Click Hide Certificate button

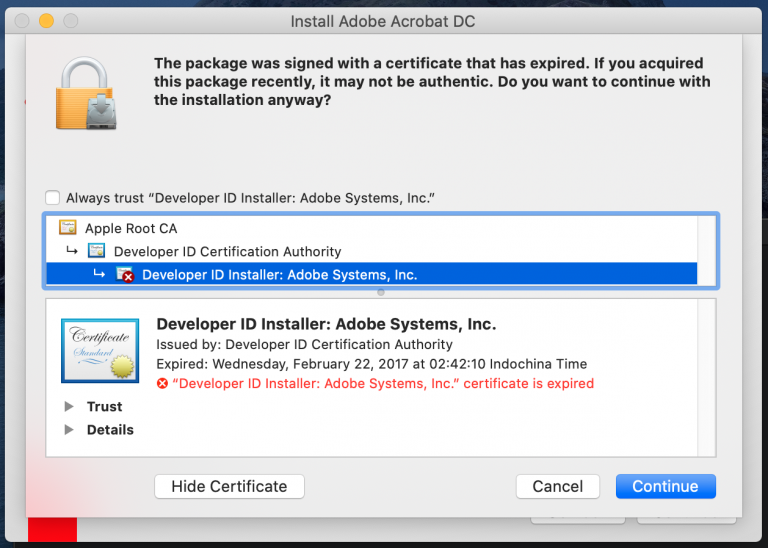229,486
